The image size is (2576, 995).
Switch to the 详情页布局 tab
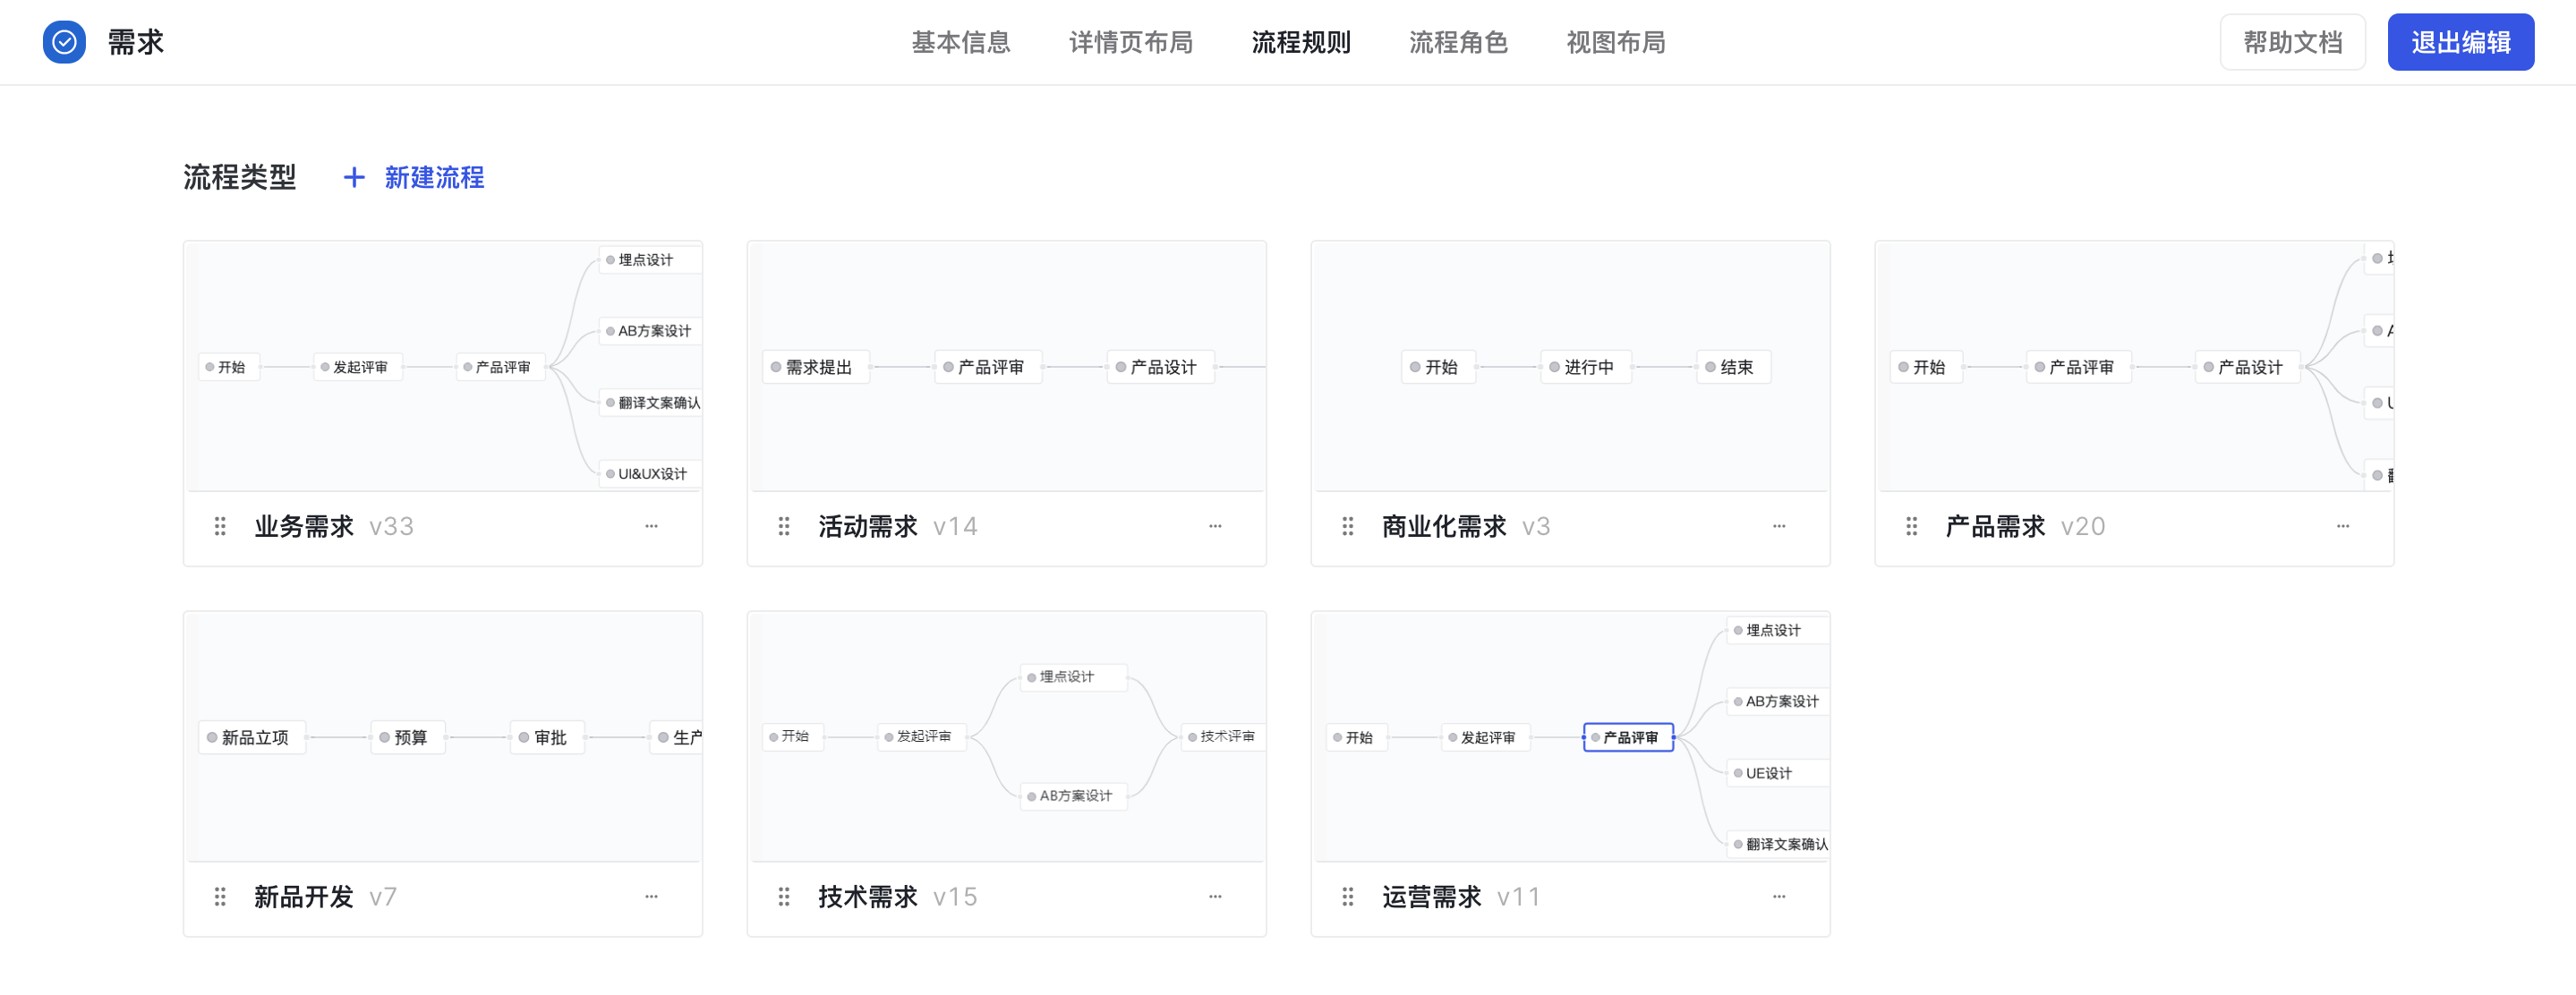point(1131,42)
